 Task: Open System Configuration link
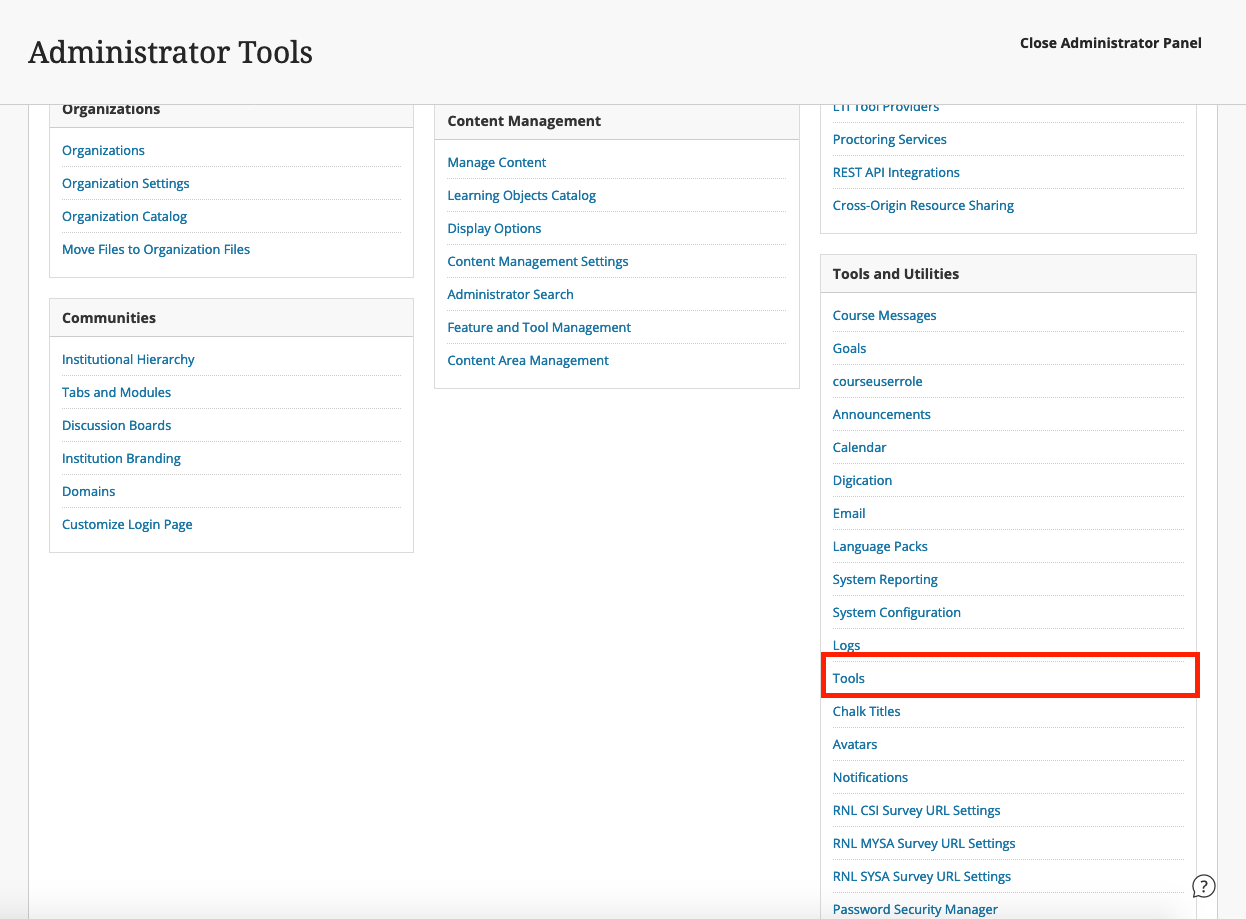click(x=896, y=612)
